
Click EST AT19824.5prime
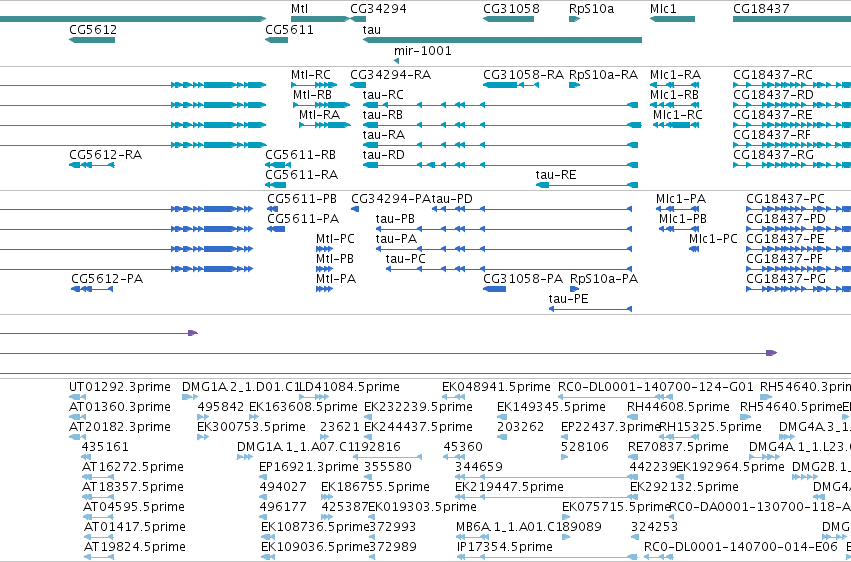pos(135,546)
